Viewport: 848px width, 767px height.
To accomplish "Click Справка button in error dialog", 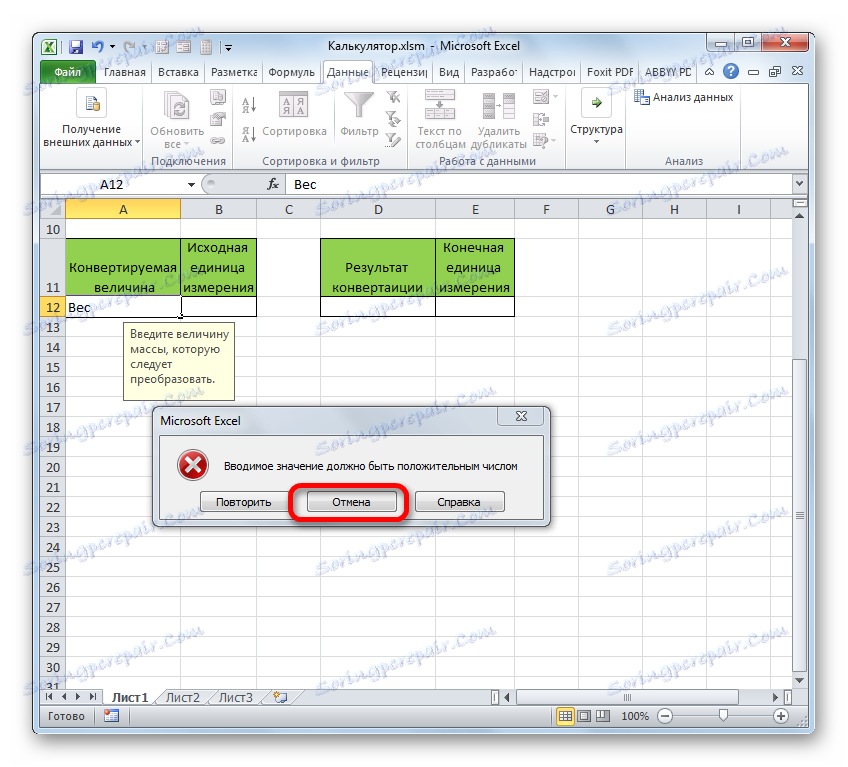I will [x=459, y=502].
